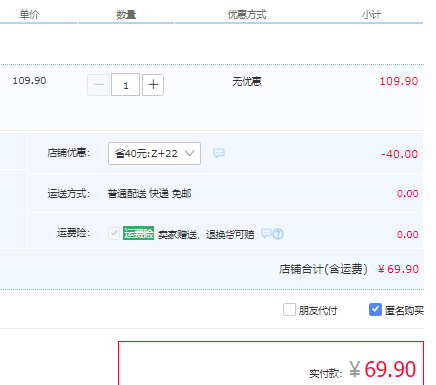Toggle the 运费险 checkbox
This screenshot has width=436, height=385.
pos(114,233)
